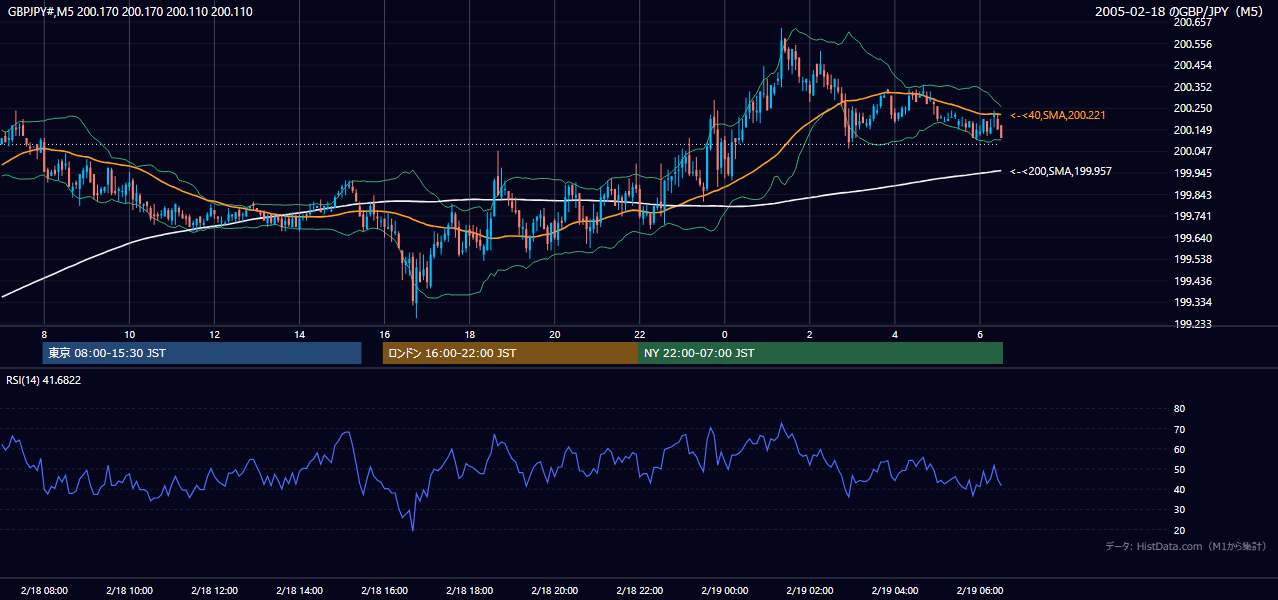Click the 2/18 14:00 time axis label
The width and height of the screenshot is (1278, 600).
[x=299, y=590]
